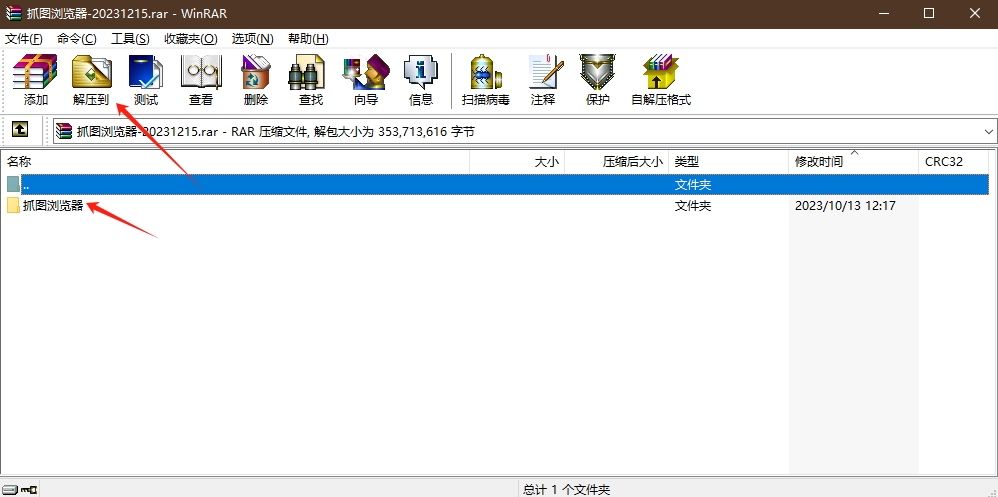
Task: Open the 查看 (View) toolbar icon
Action: click(201, 80)
